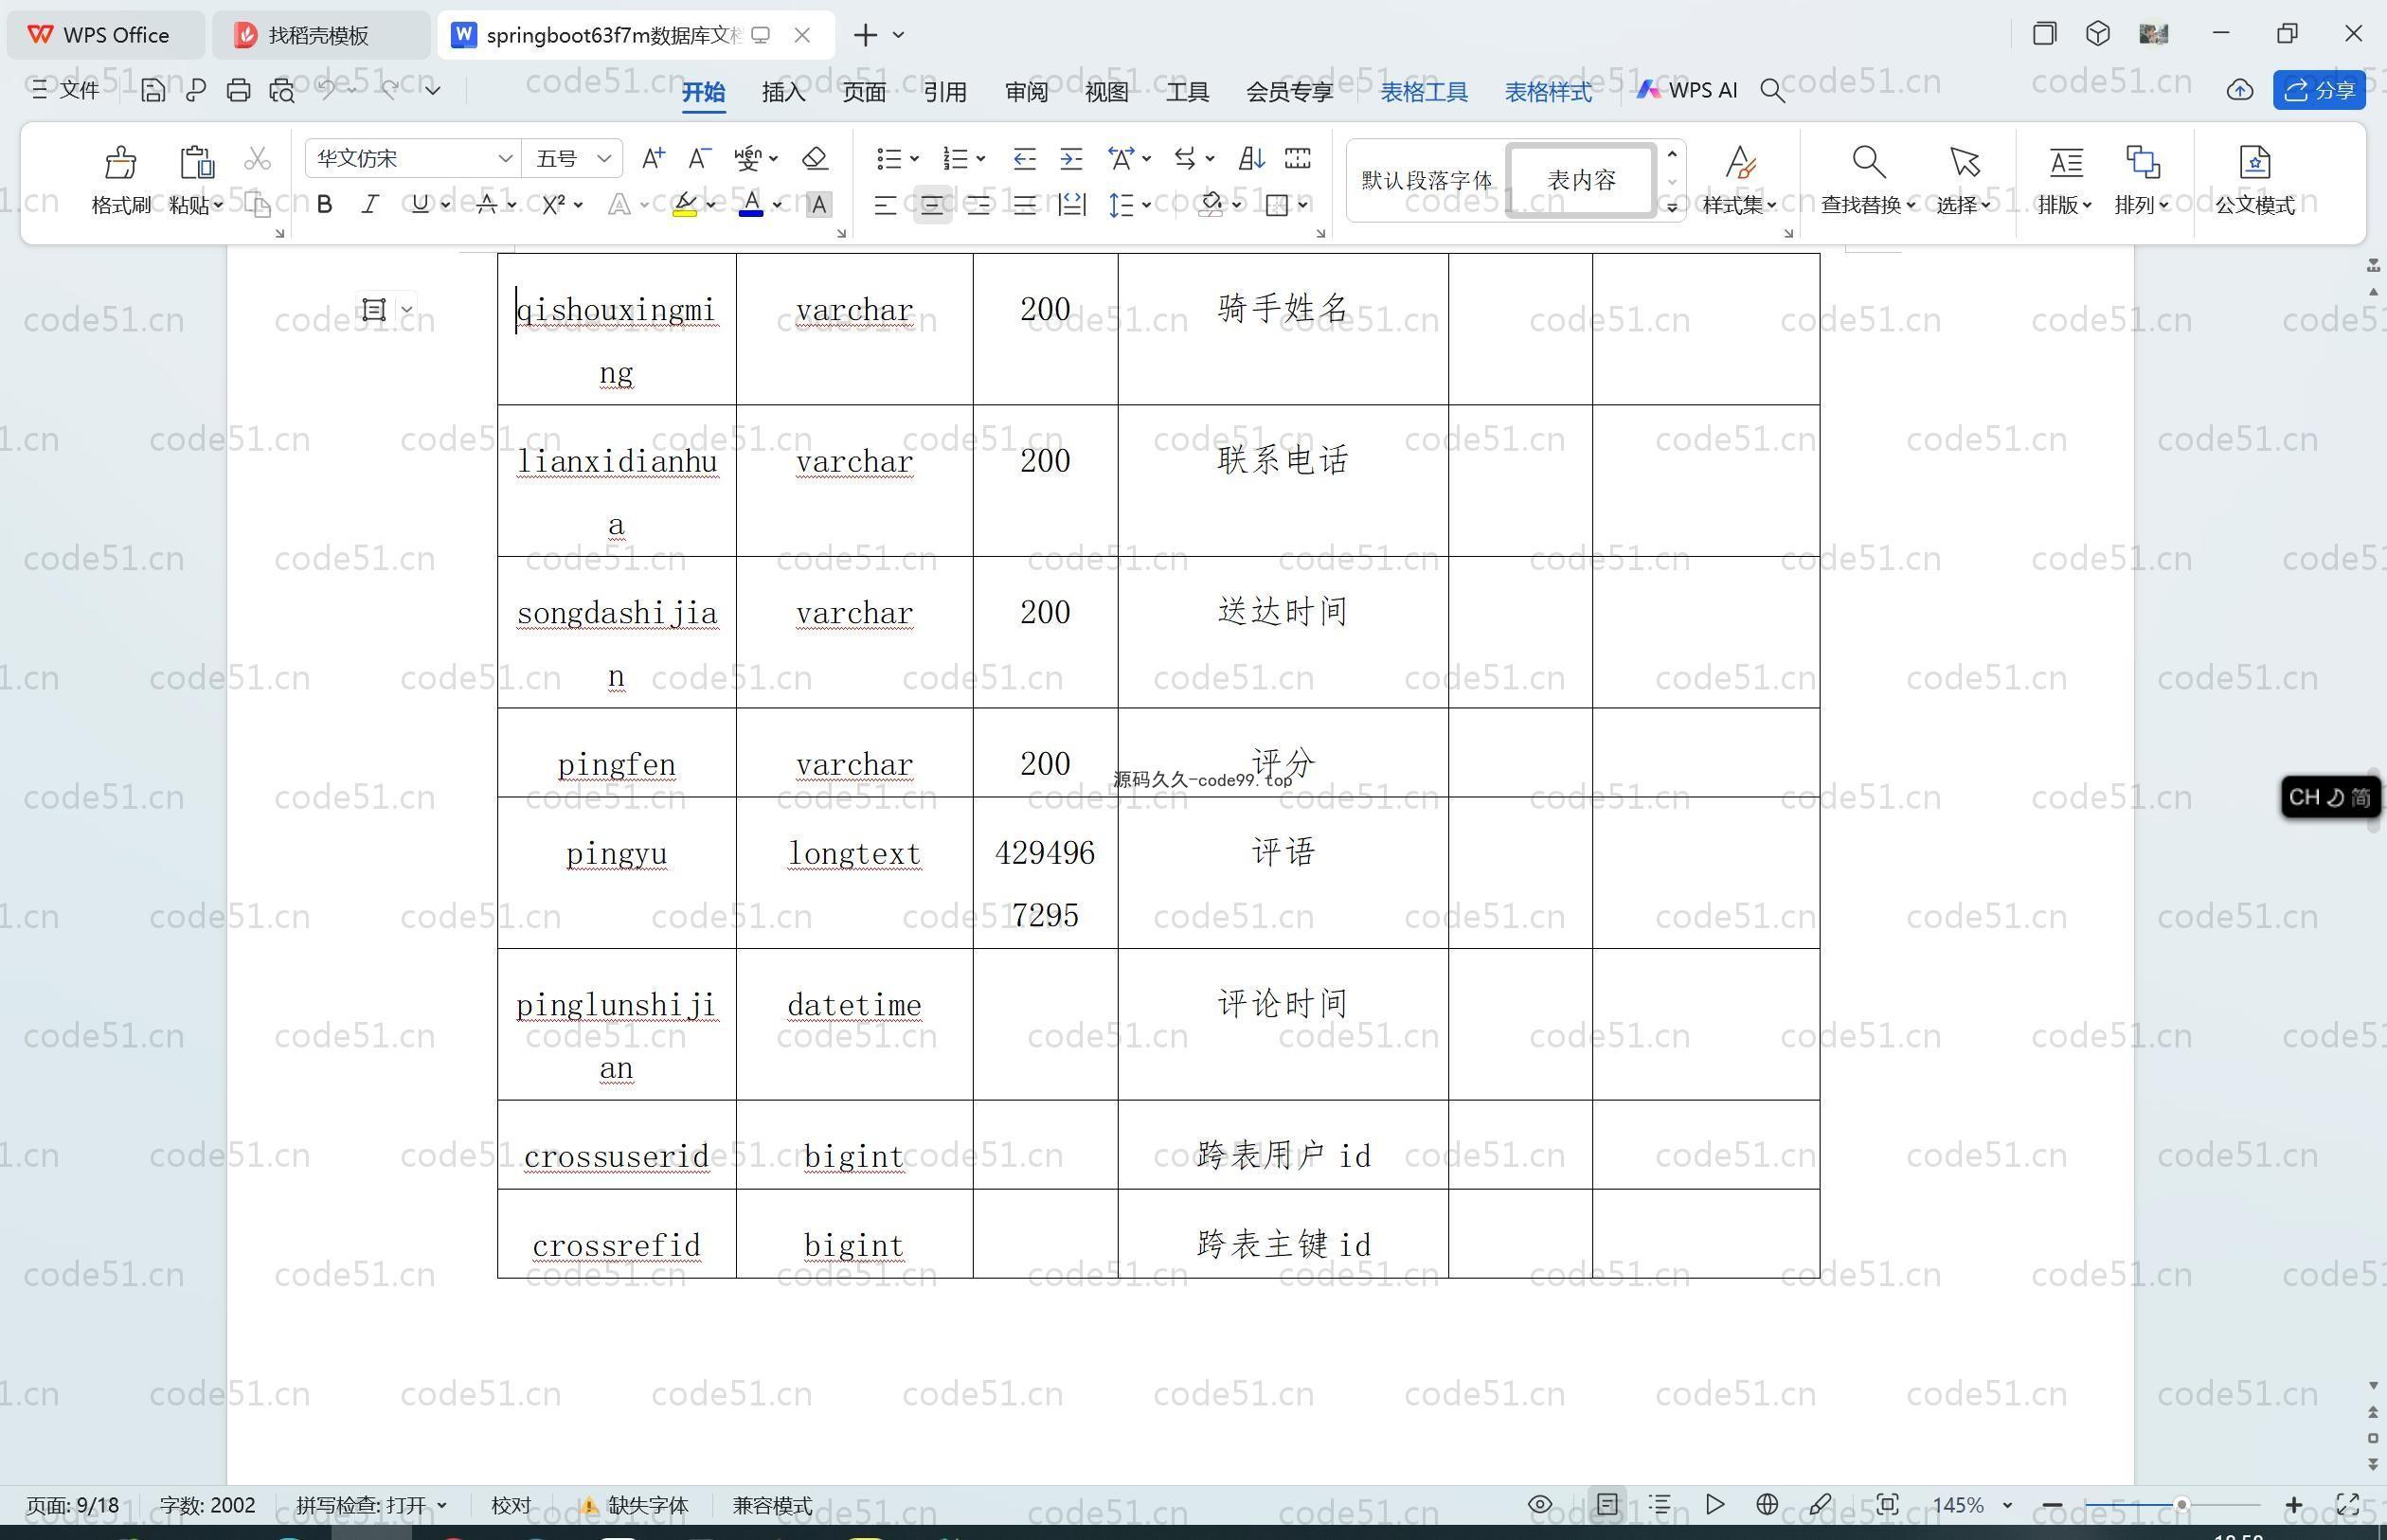This screenshot has height=1540, width=2387.
Task: Click the yellow highlight color button
Action: (x=685, y=205)
